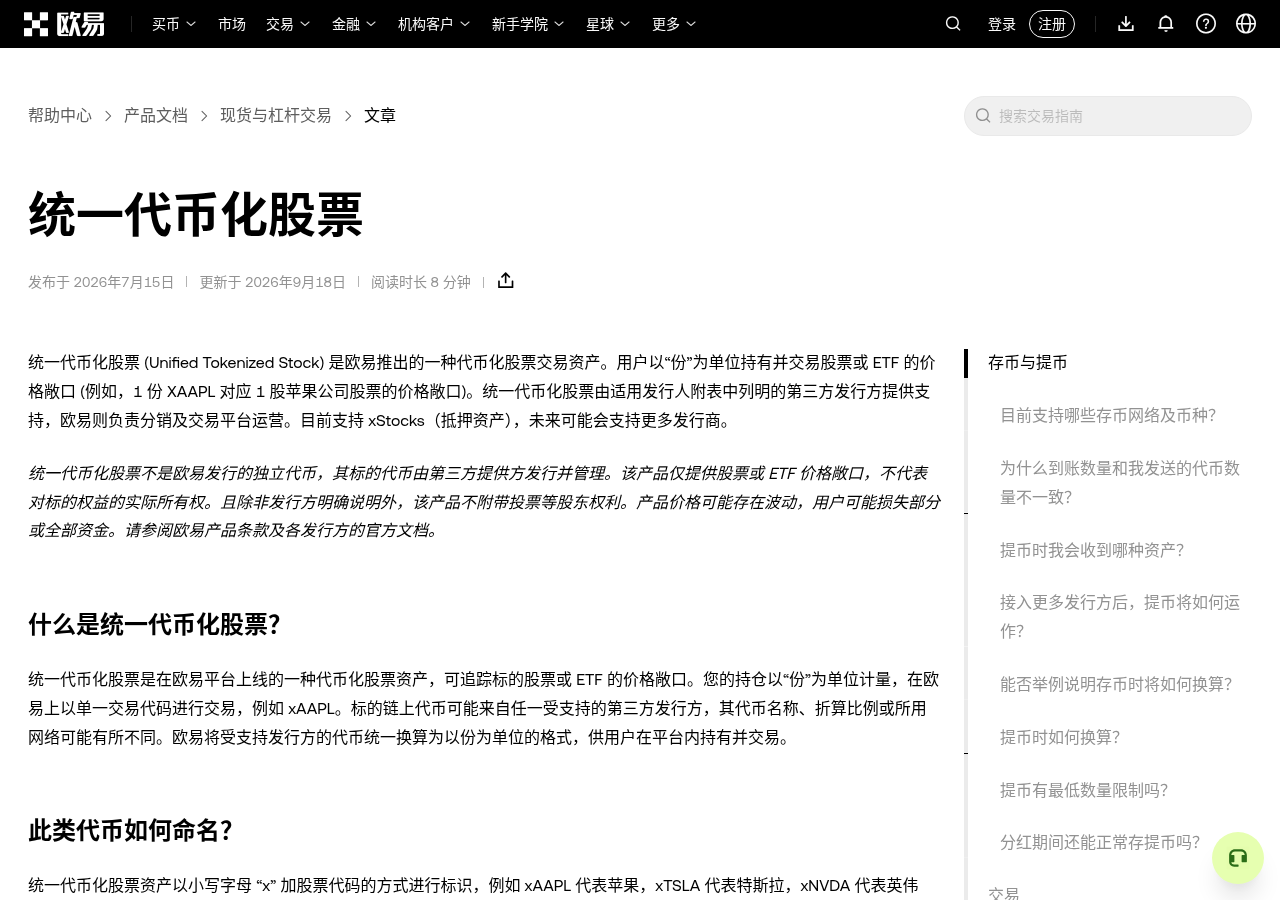
Task: Jump to 接入更多发行方后,提币将如何运作?
Action: click(1120, 616)
